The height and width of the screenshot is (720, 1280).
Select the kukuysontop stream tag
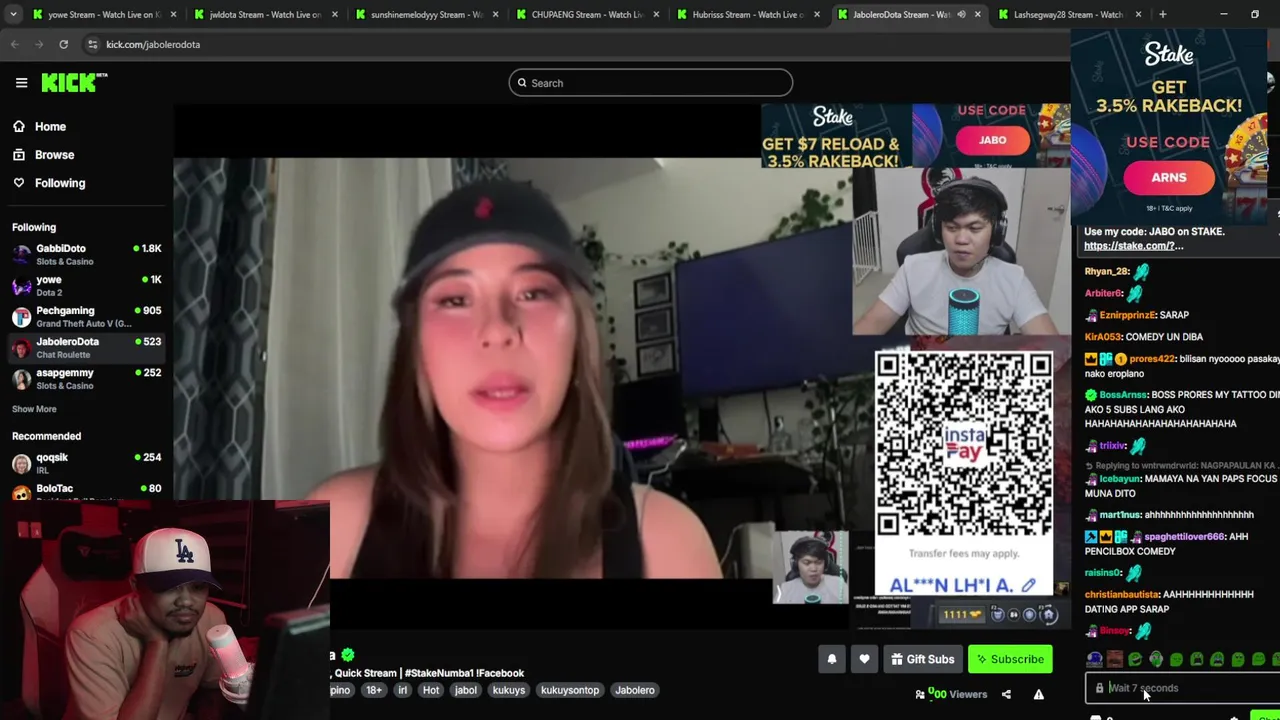pos(570,690)
